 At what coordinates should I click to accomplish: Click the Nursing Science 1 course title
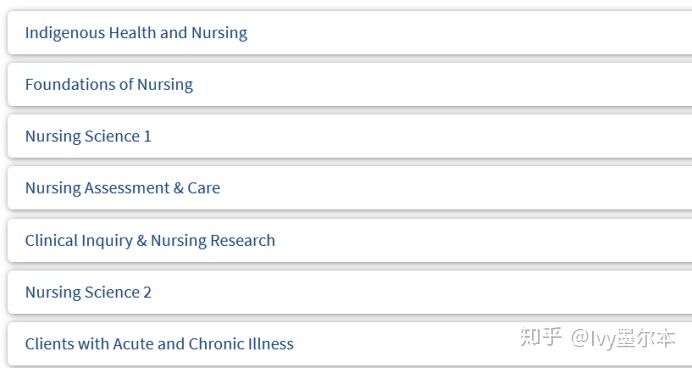[88, 136]
